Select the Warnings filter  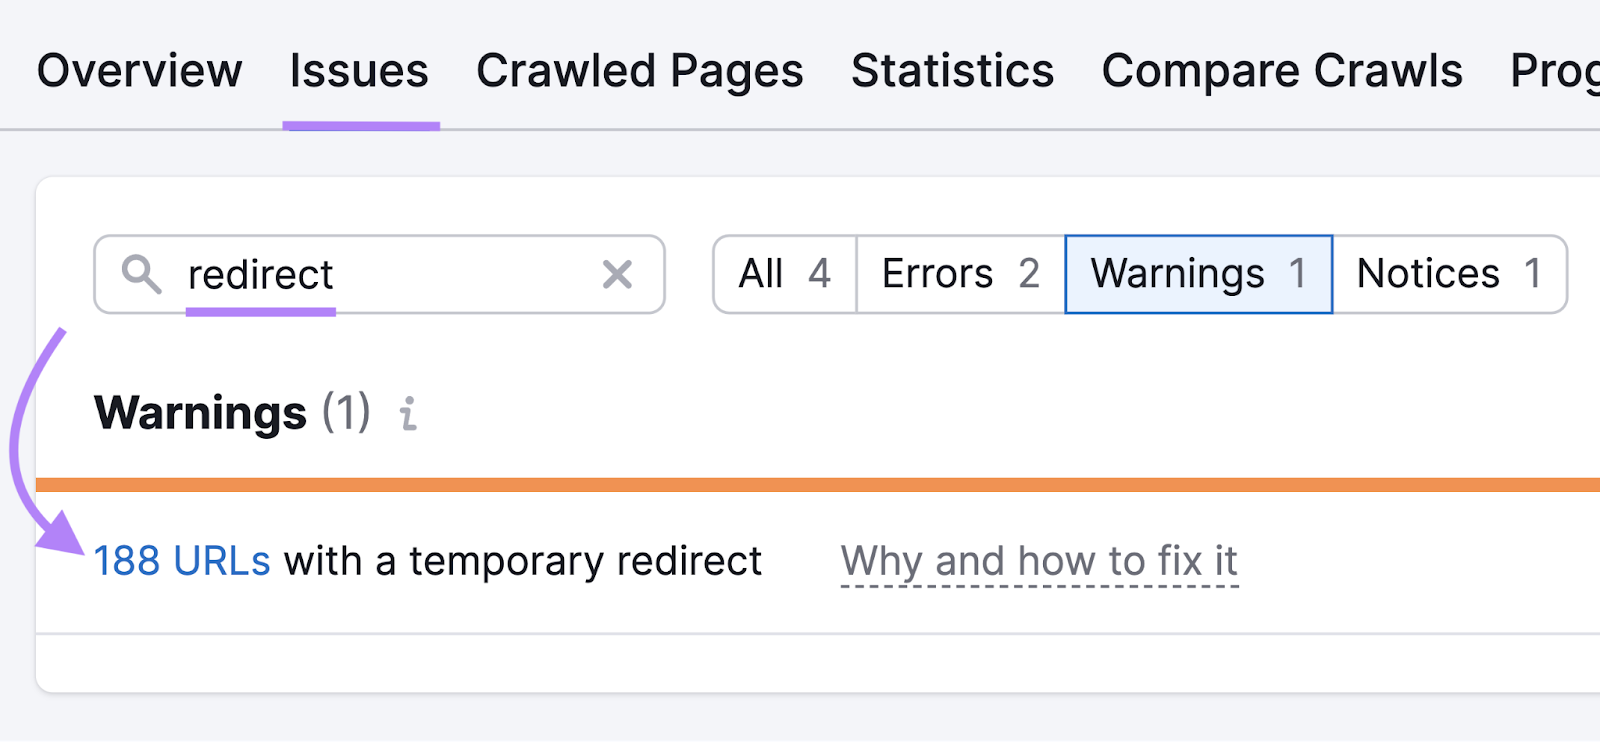click(x=1197, y=274)
